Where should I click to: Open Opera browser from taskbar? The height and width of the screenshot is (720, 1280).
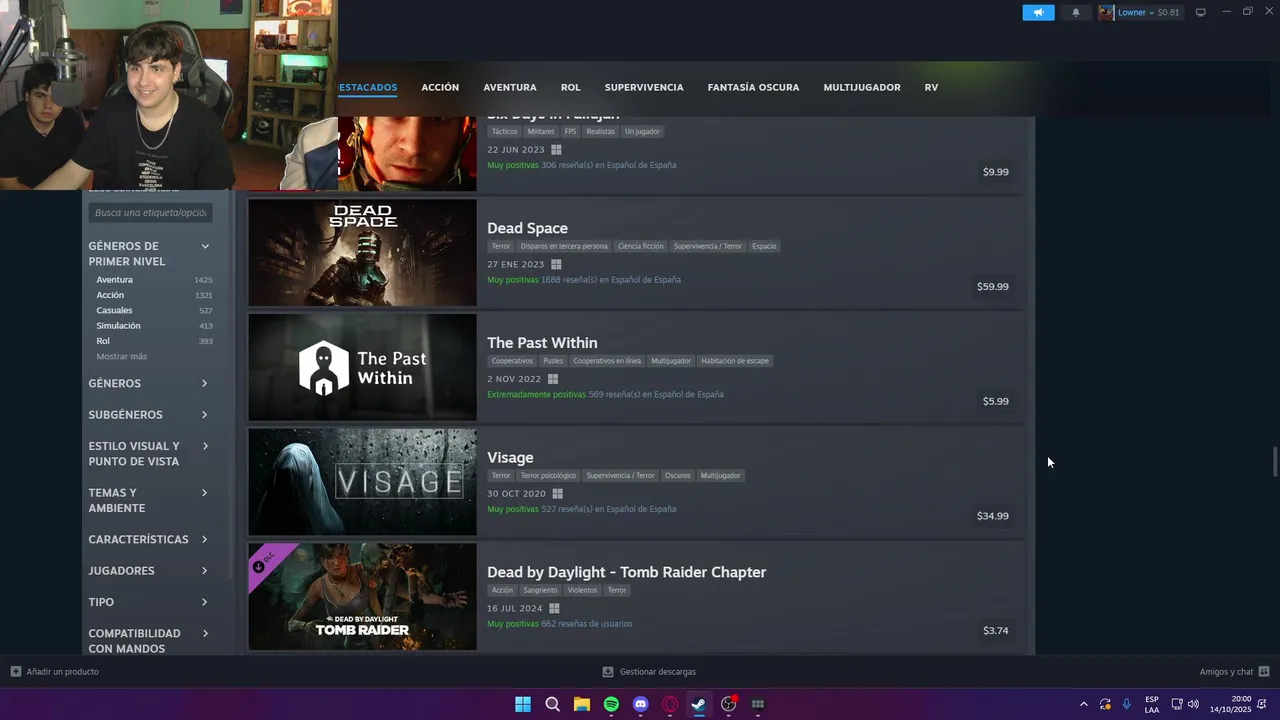[670, 704]
